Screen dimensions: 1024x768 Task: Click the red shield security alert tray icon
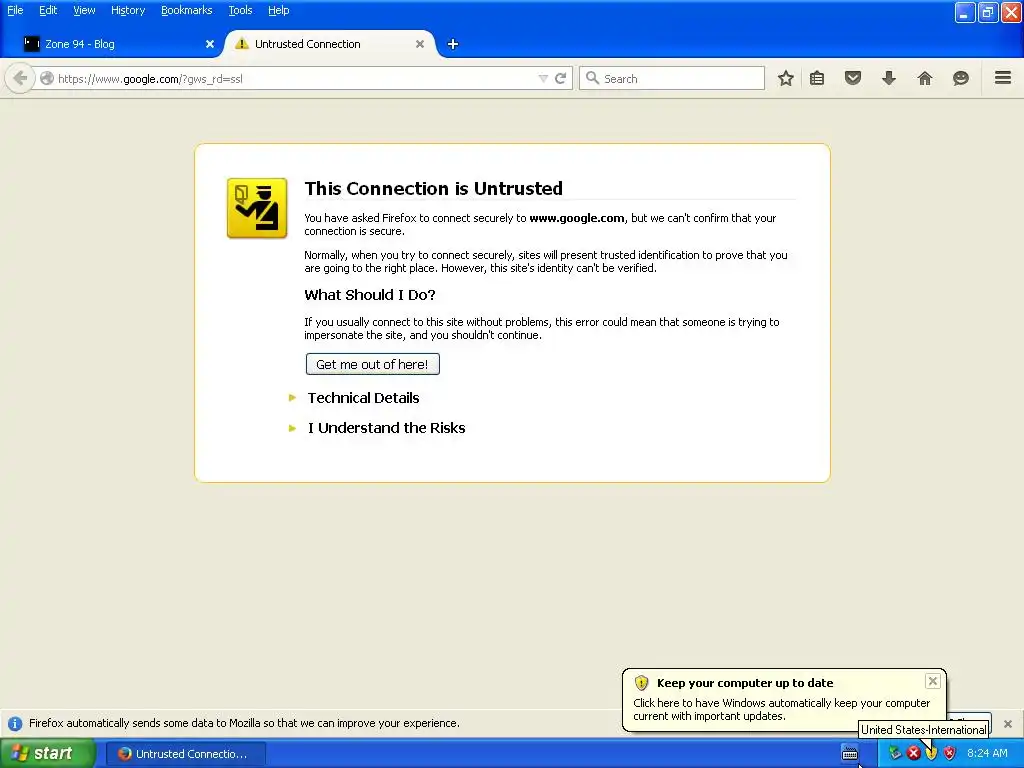[x=950, y=754]
